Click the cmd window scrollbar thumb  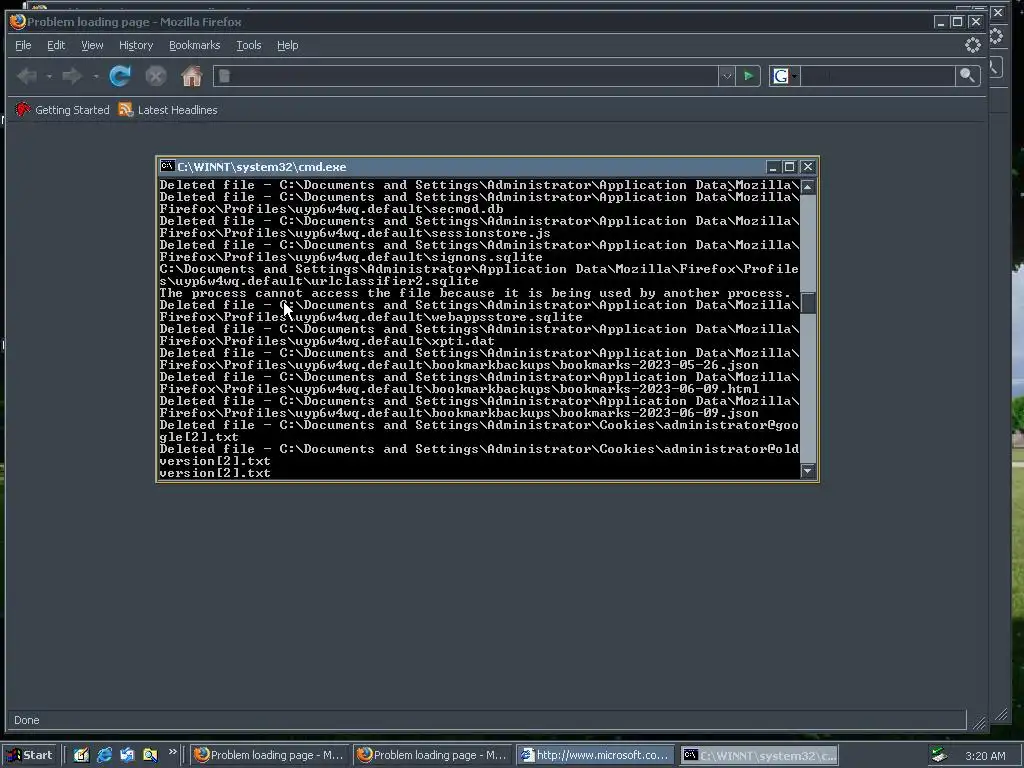point(808,303)
